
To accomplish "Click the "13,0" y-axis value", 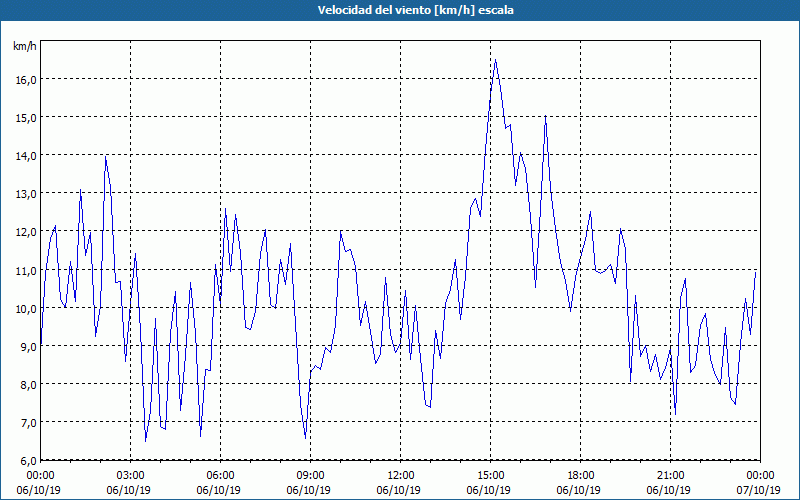I will [x=25, y=194].
